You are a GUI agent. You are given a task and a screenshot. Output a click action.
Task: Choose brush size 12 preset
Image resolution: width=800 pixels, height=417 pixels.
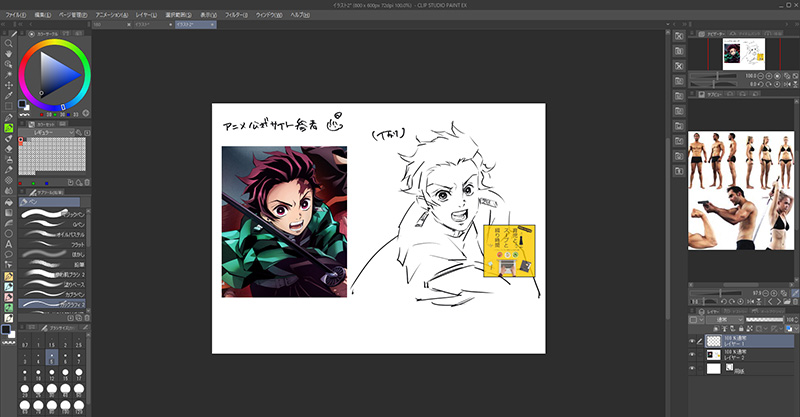[52, 374]
